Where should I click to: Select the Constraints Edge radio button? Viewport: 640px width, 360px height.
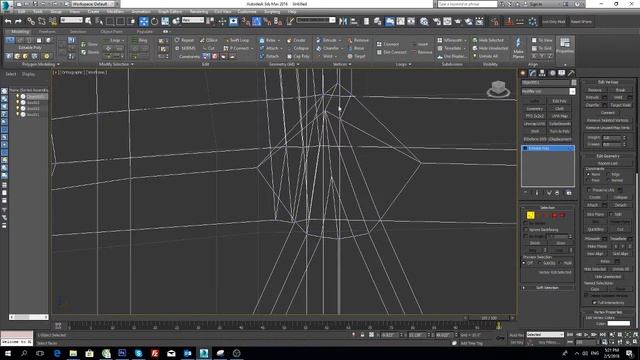pos(609,174)
